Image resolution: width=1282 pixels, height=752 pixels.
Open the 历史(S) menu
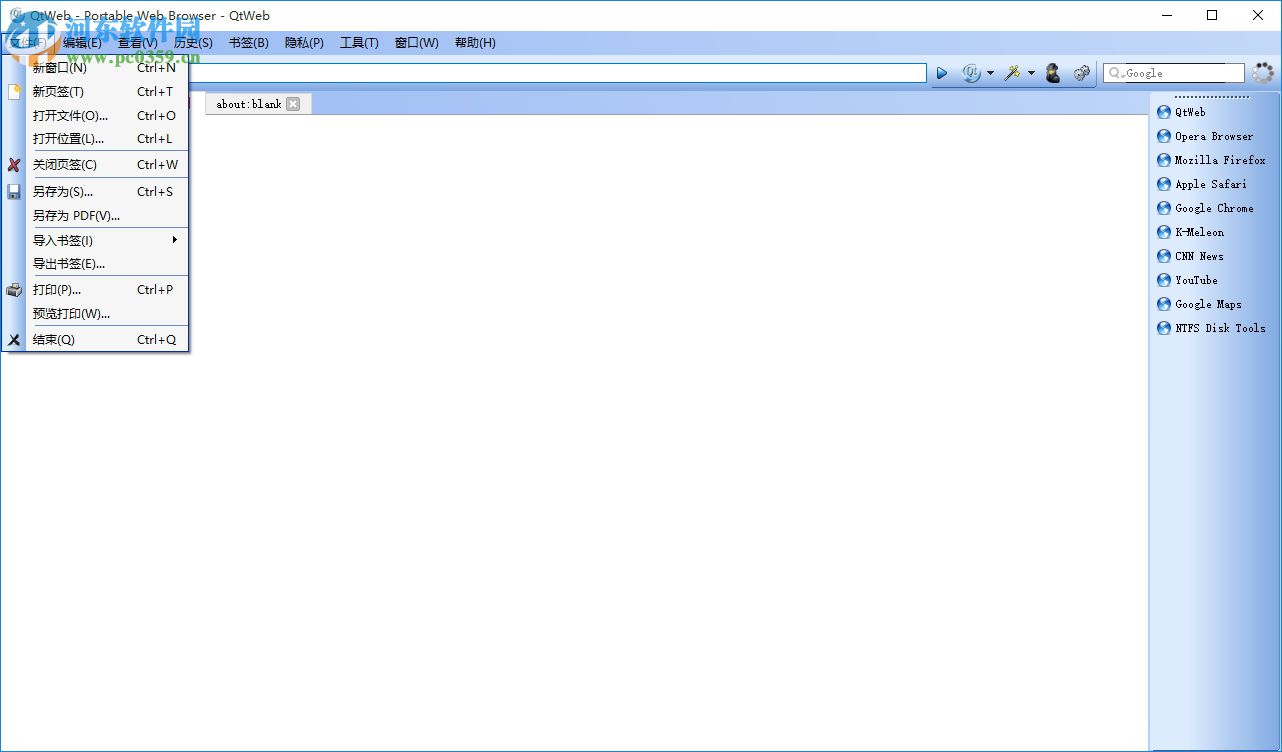(x=193, y=43)
